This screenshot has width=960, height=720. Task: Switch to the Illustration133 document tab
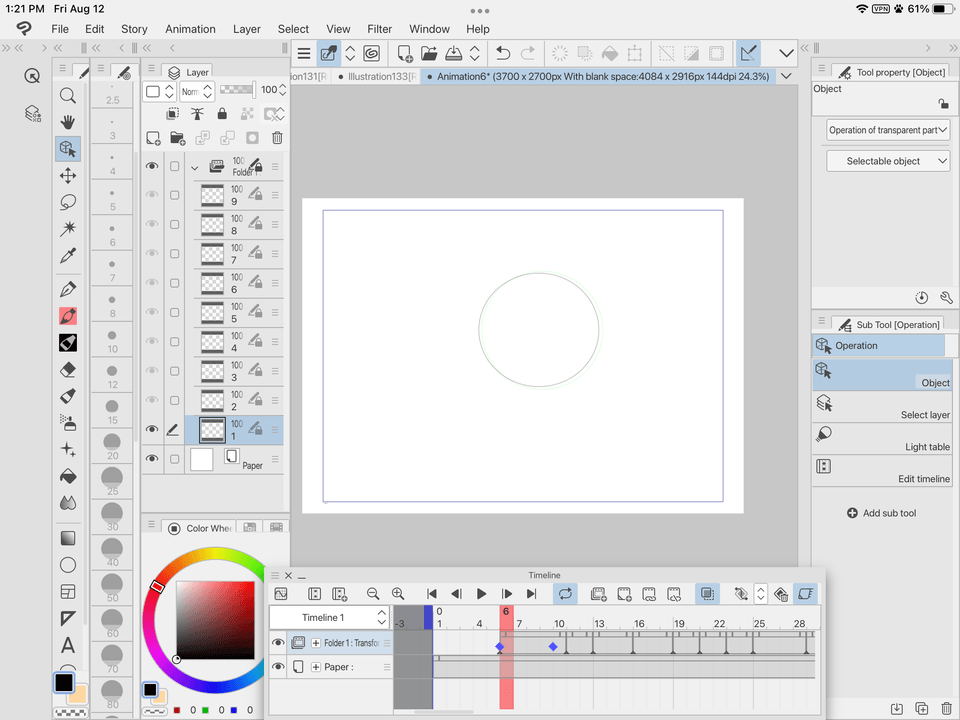pos(376,77)
